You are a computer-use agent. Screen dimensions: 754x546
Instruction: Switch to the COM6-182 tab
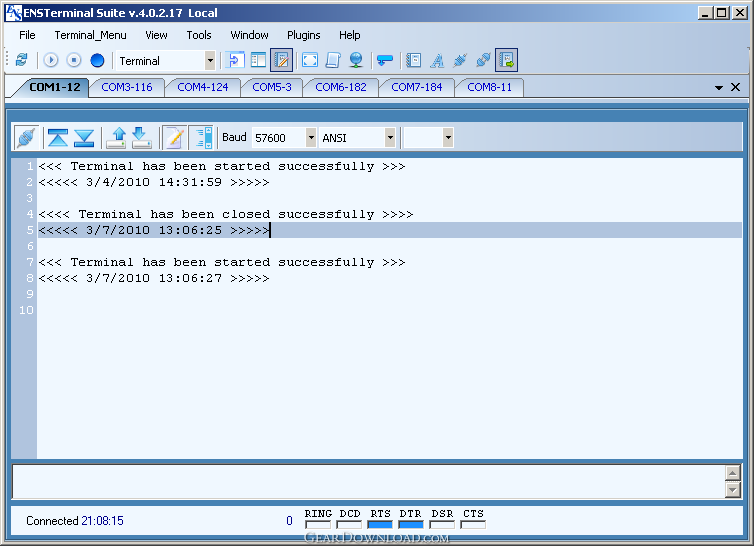[x=341, y=87]
